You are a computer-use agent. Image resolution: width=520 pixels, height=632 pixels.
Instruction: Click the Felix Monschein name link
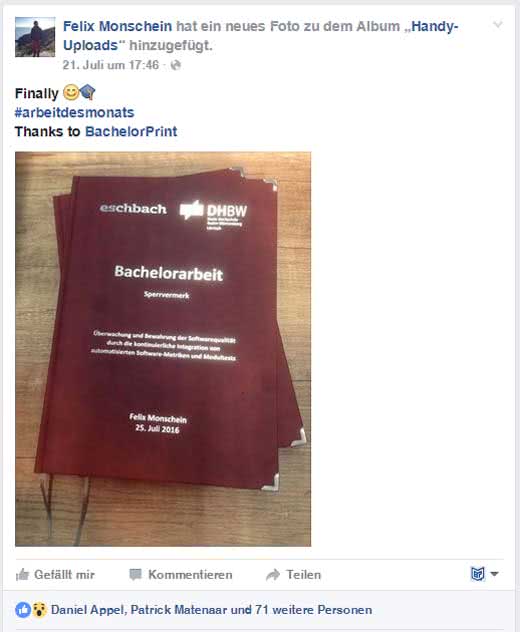tap(117, 27)
